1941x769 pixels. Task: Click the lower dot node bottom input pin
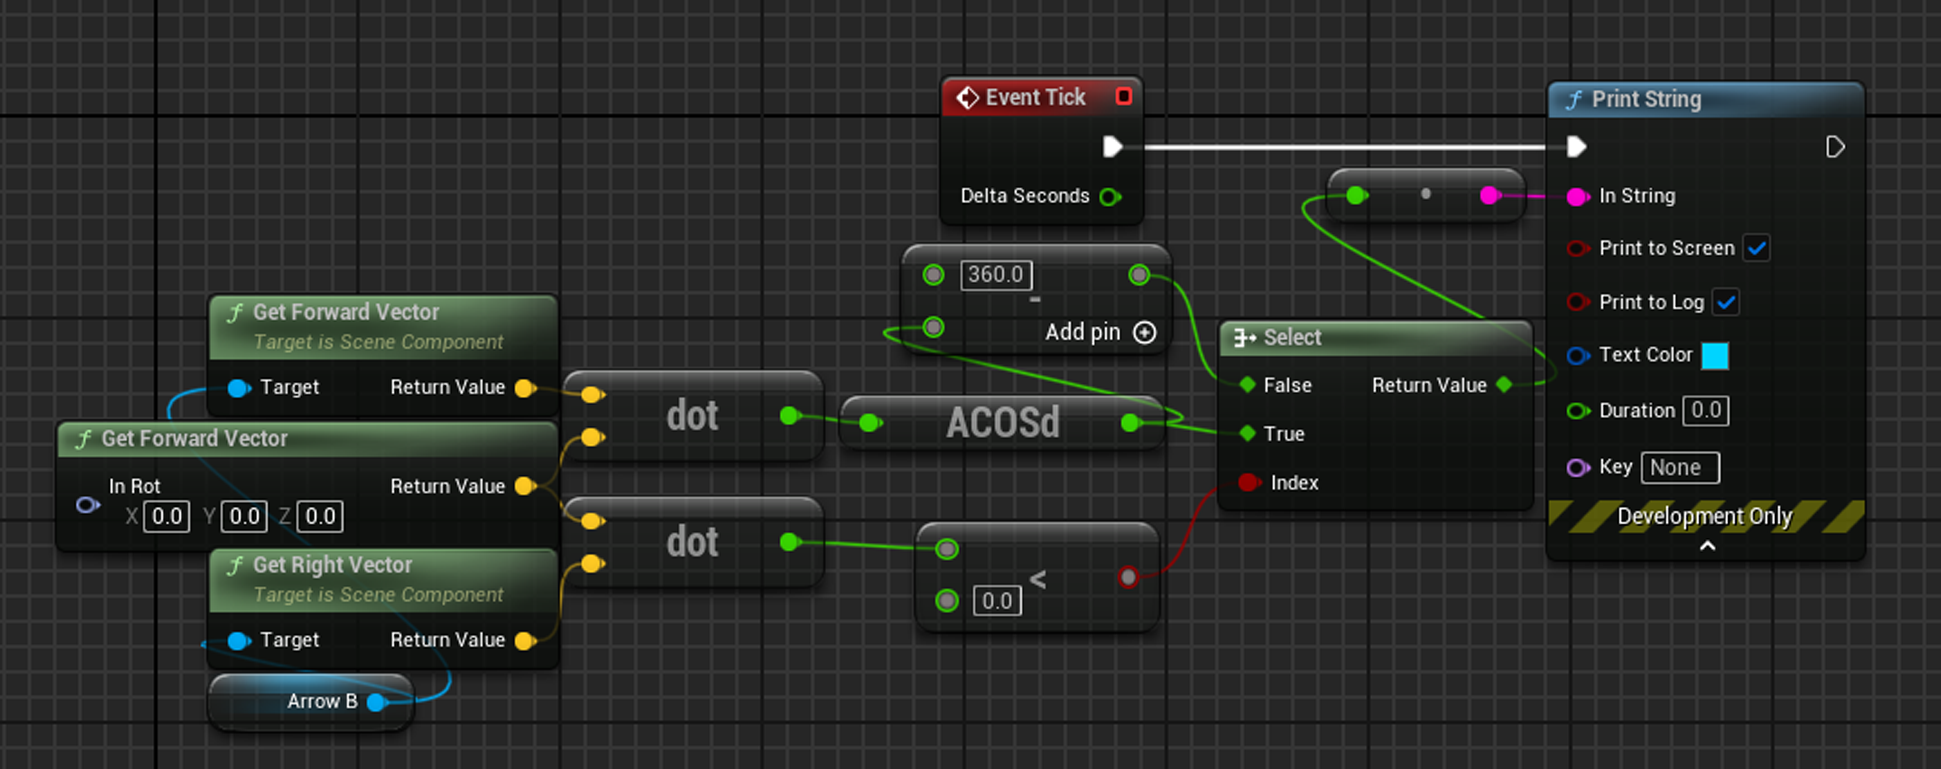tap(592, 564)
